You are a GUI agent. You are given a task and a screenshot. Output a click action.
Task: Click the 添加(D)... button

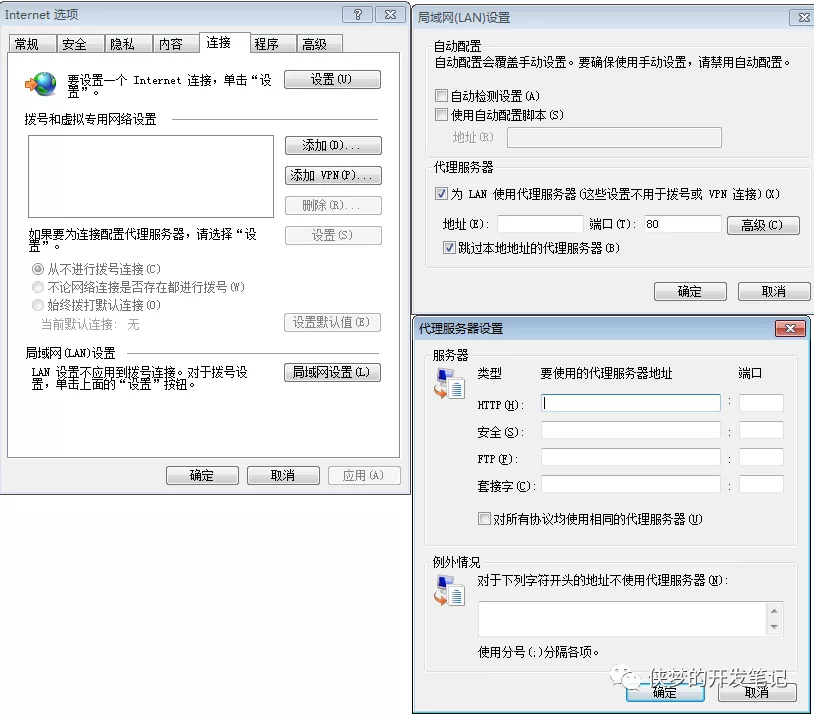pos(333,145)
